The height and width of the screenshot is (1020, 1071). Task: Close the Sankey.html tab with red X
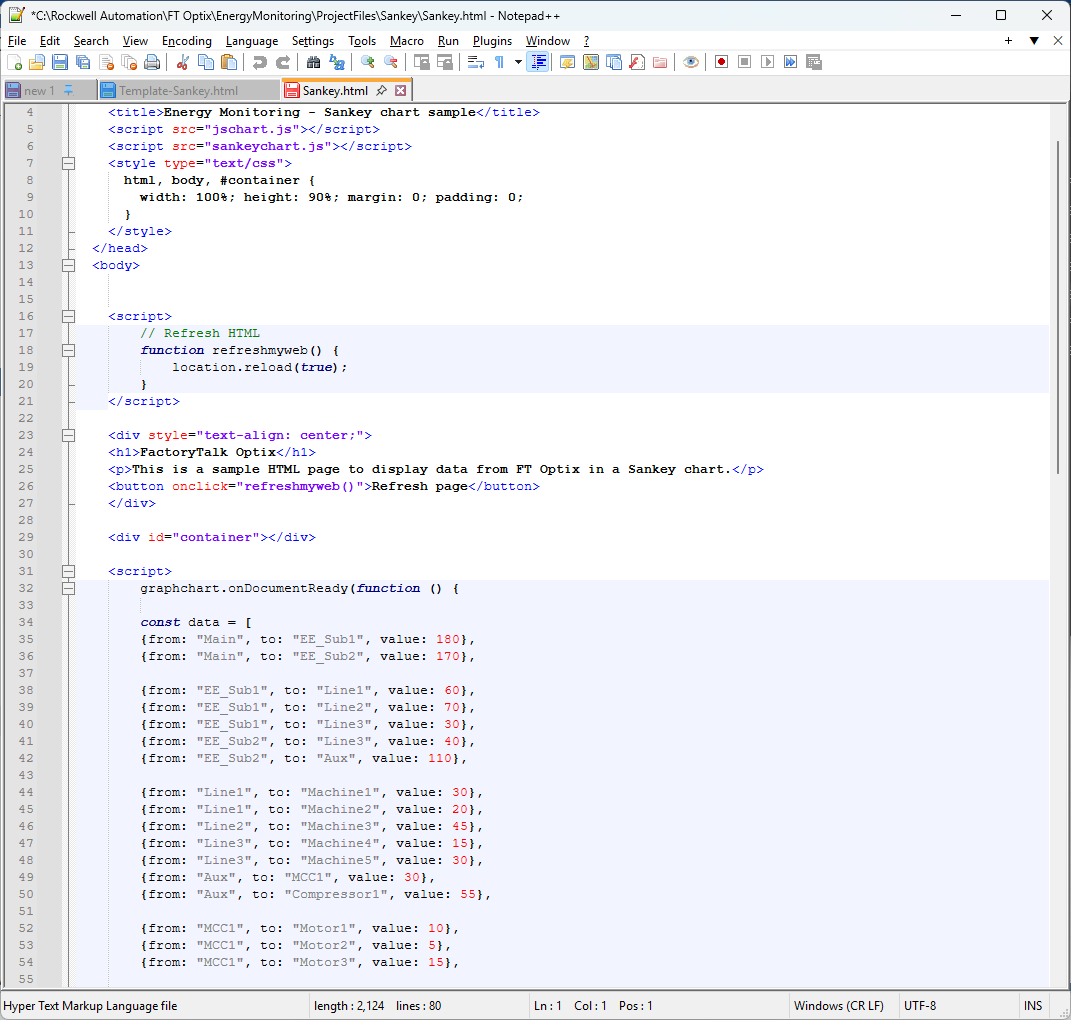tap(400, 91)
